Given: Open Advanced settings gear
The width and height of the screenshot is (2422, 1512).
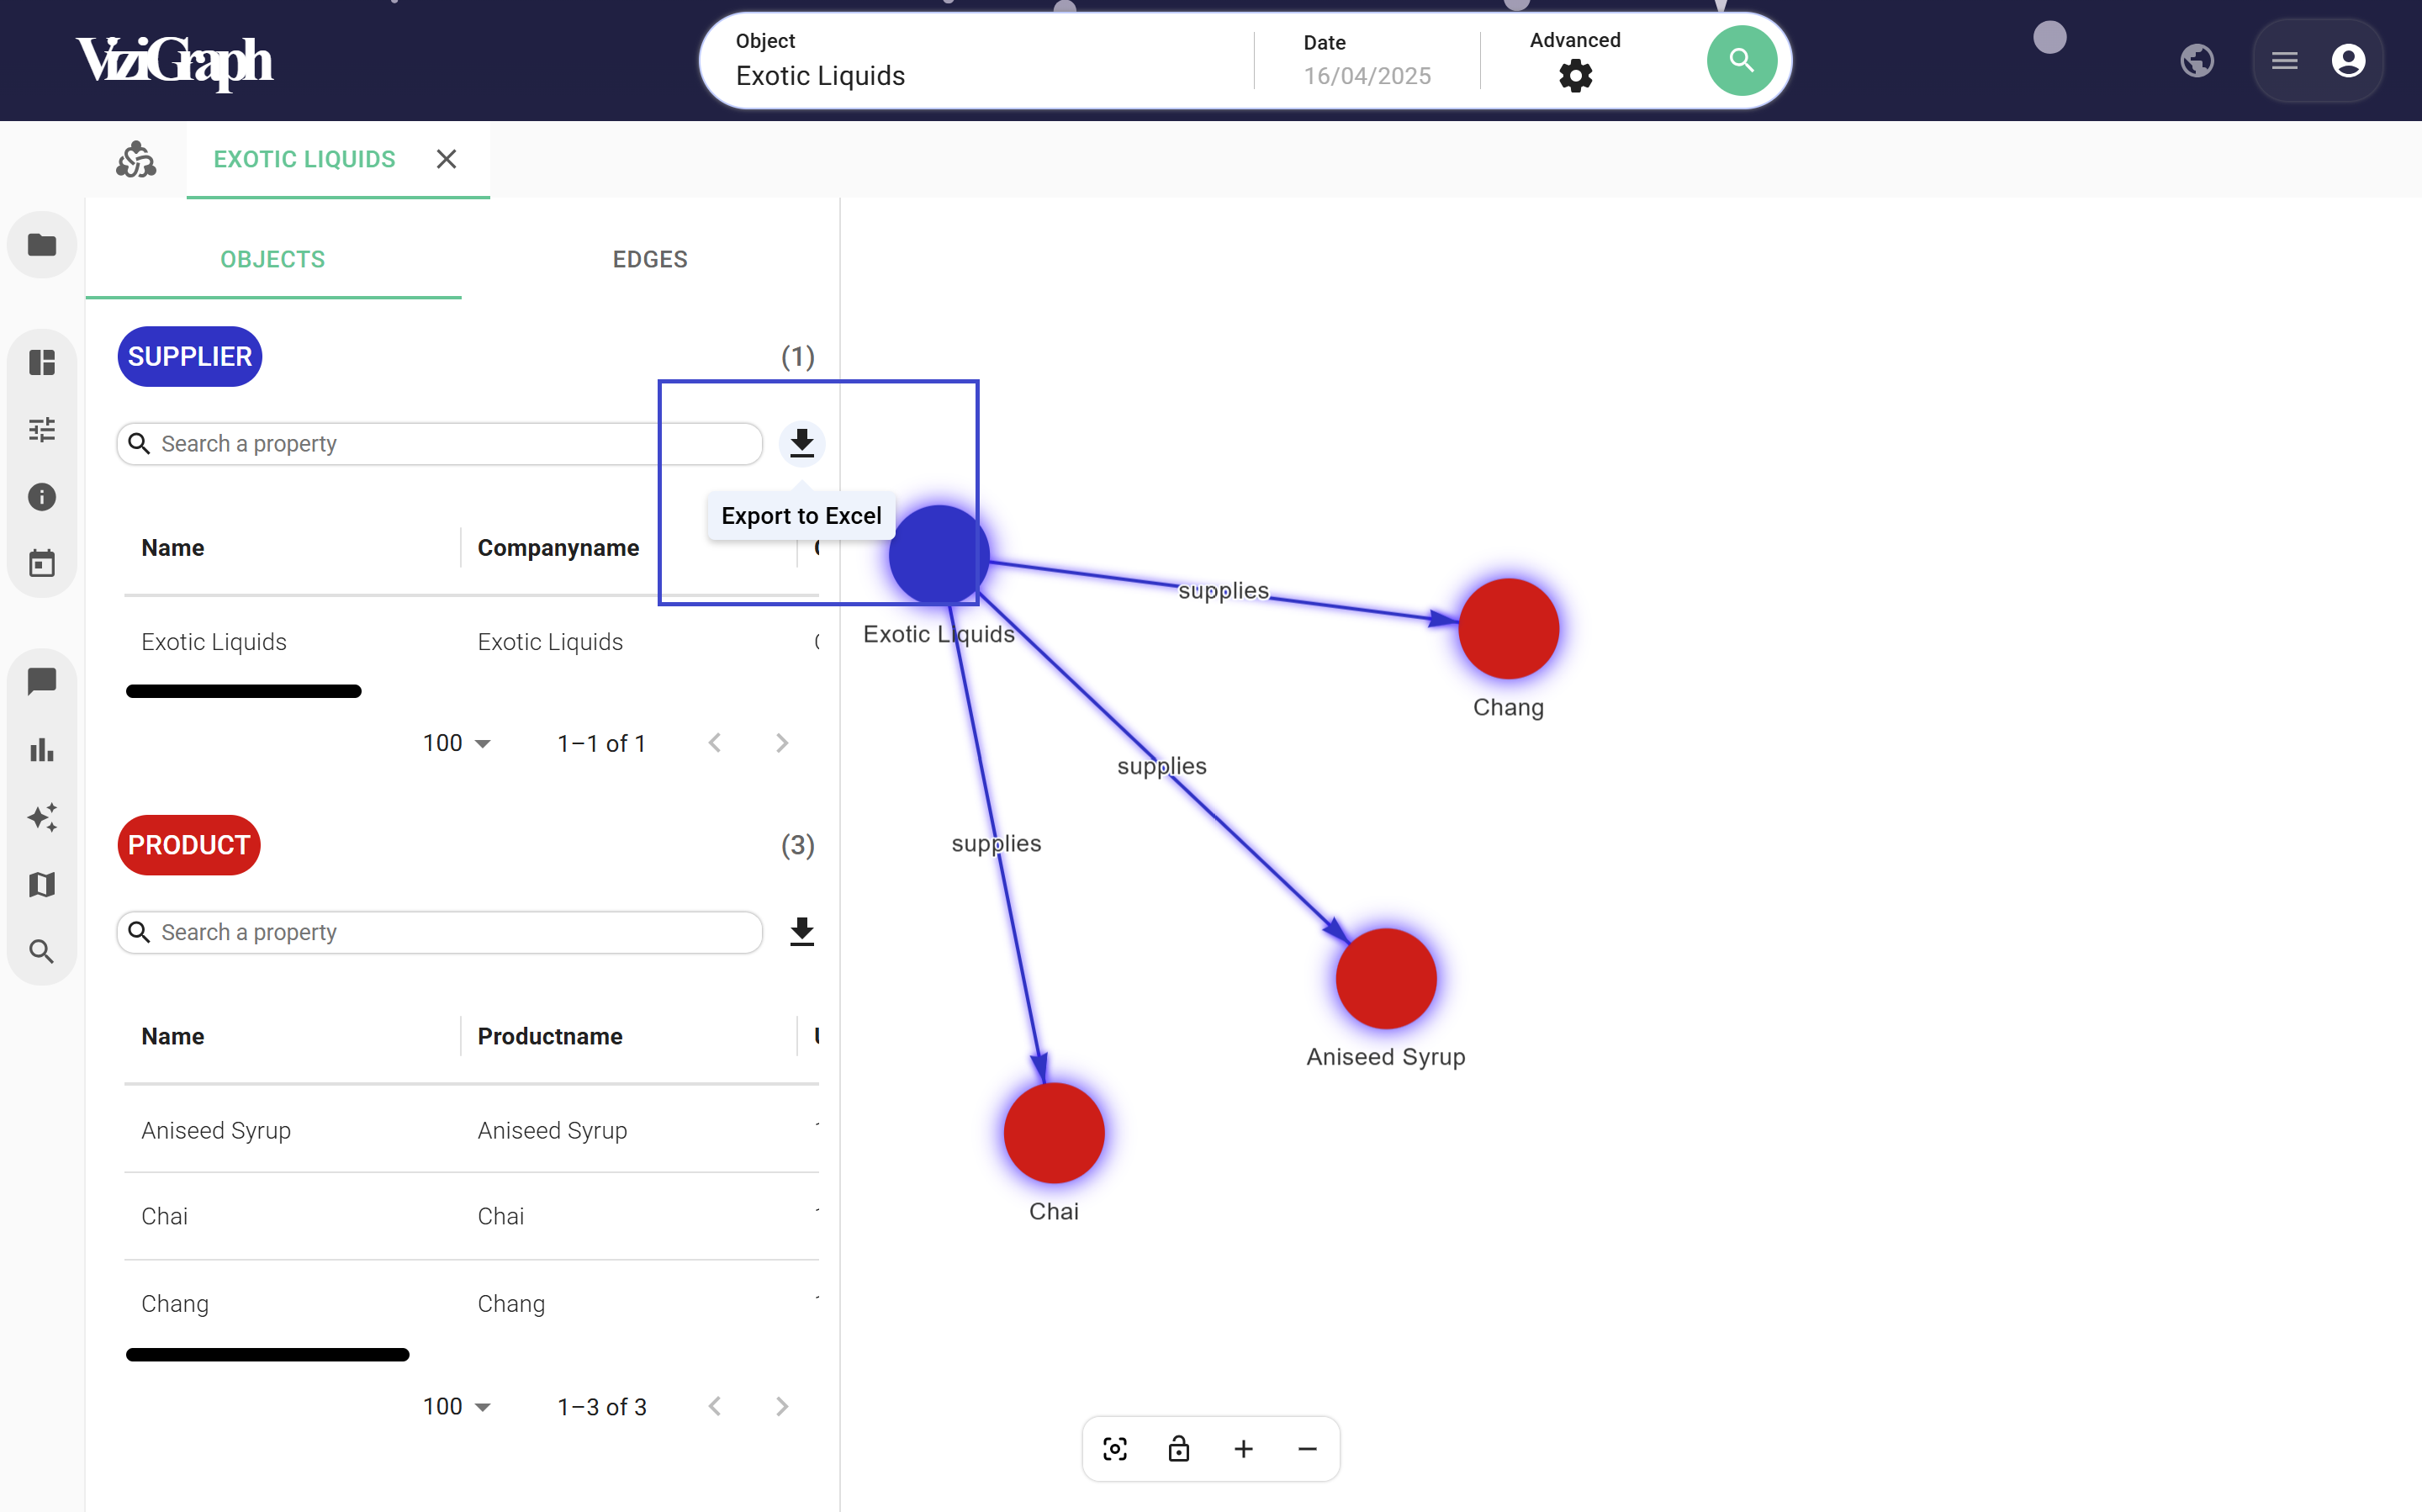Looking at the screenshot, I should (1574, 75).
